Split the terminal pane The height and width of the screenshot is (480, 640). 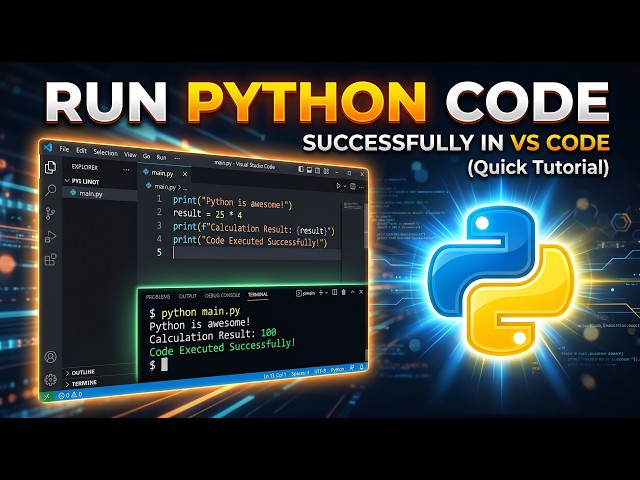pos(334,292)
